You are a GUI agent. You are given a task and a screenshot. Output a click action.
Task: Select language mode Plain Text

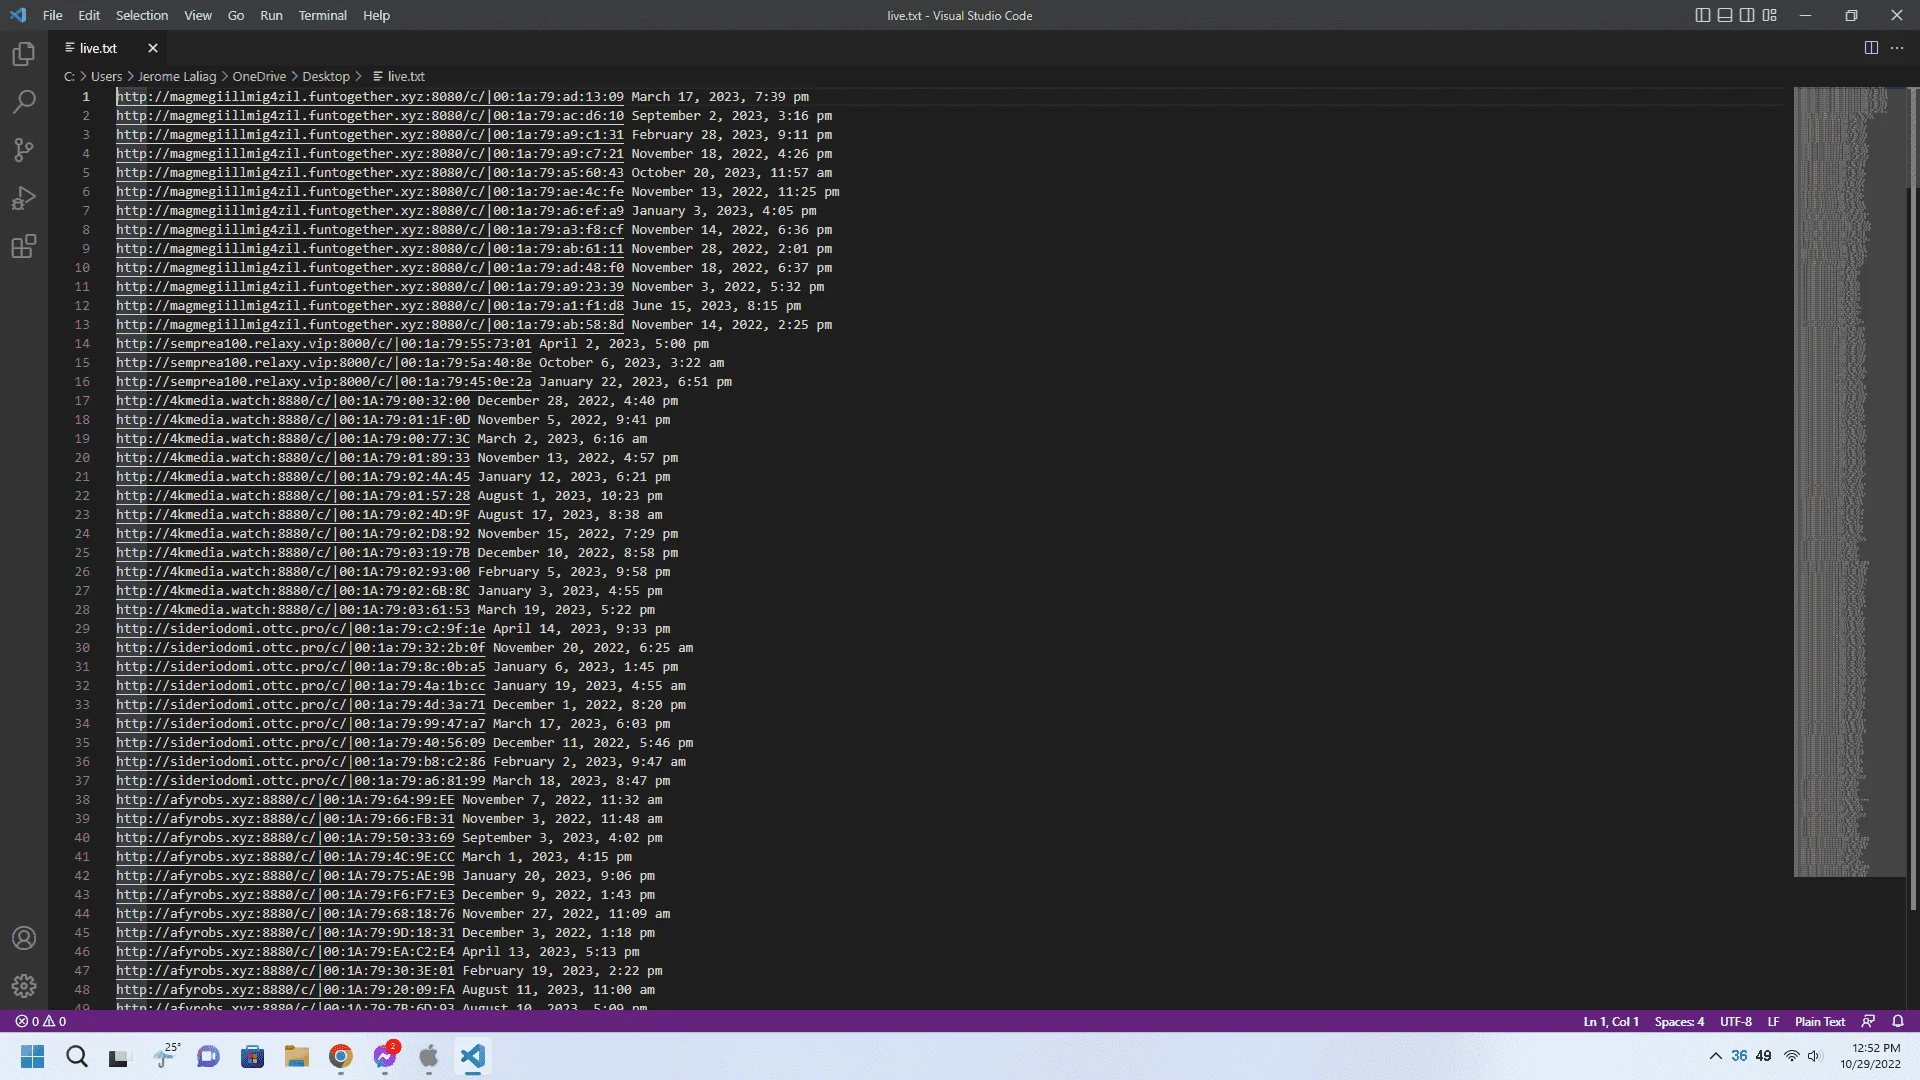click(1820, 1022)
